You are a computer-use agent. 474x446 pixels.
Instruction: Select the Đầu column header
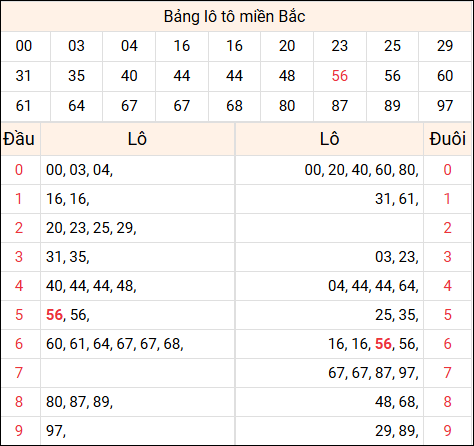(19, 139)
